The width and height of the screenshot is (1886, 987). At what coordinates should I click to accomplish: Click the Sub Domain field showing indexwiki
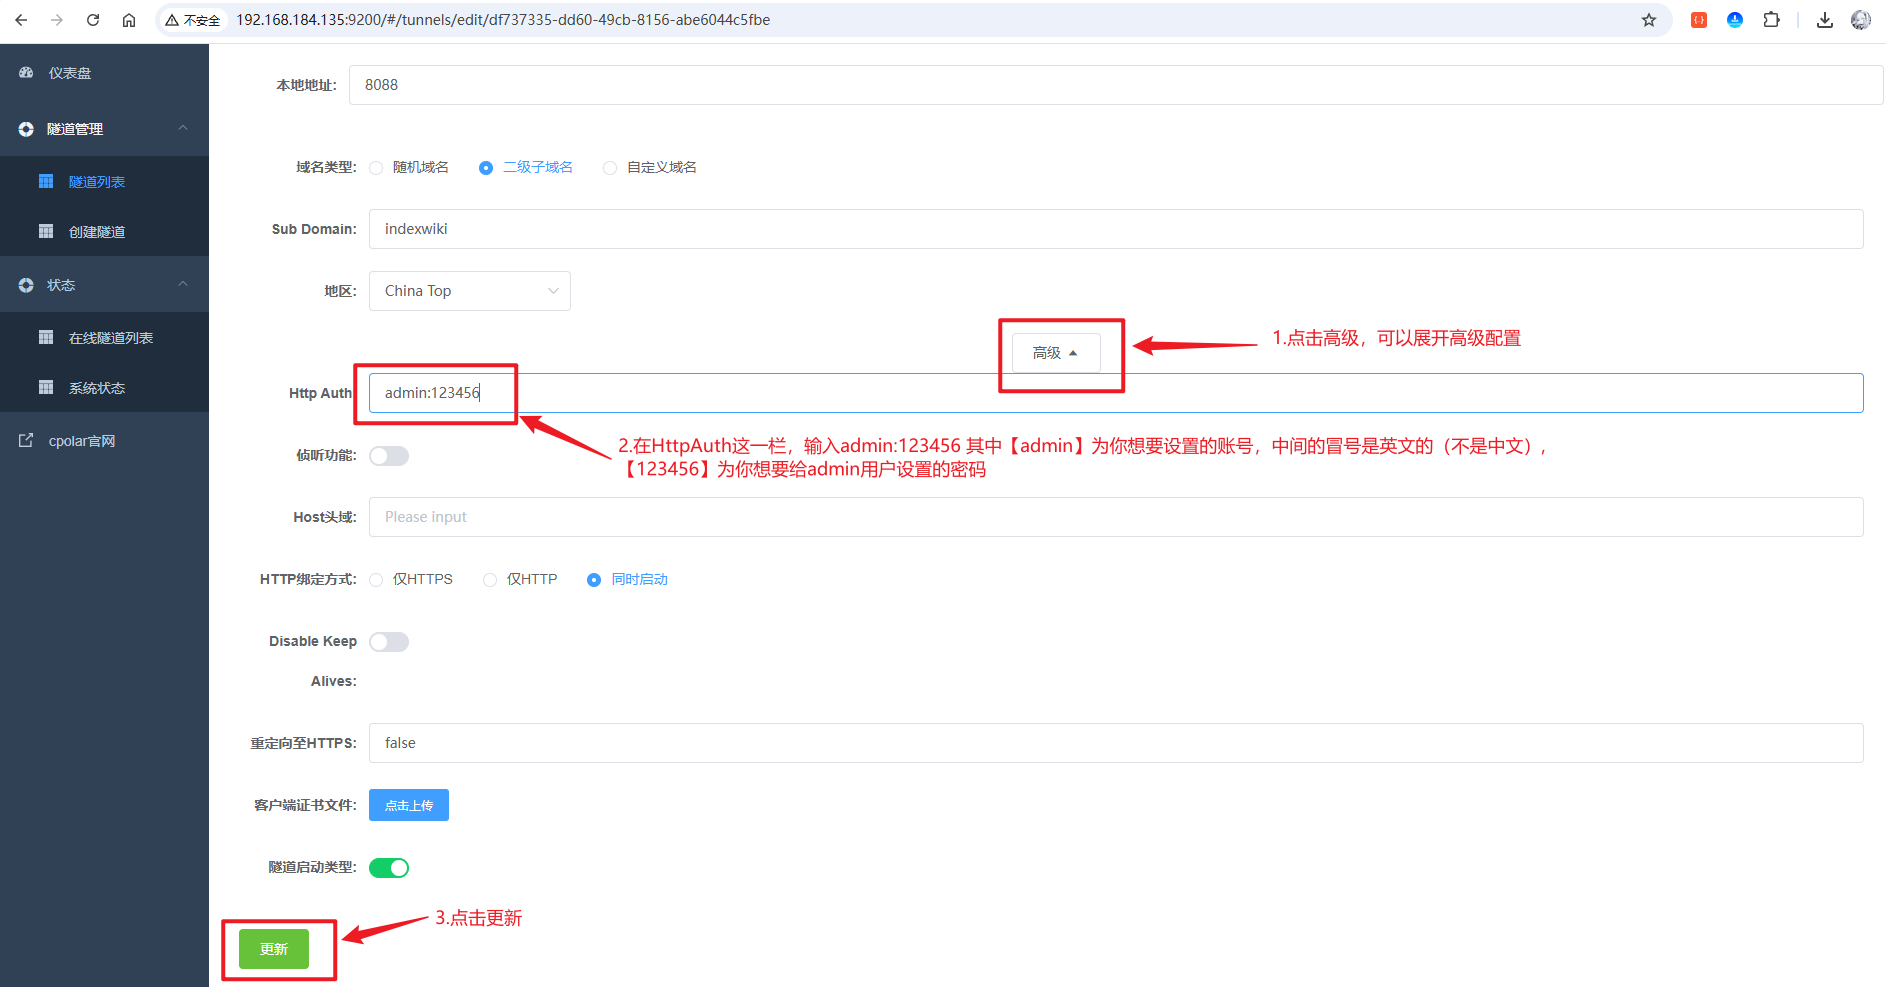1116,229
